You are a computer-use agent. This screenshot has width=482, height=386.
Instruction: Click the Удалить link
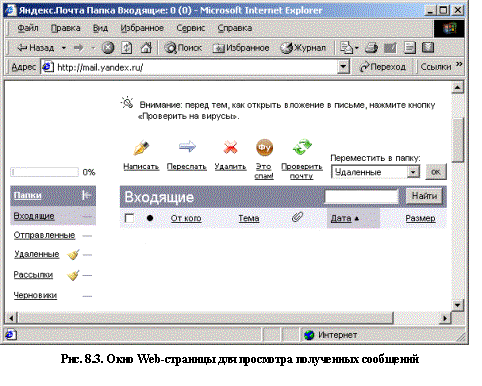[230, 166]
